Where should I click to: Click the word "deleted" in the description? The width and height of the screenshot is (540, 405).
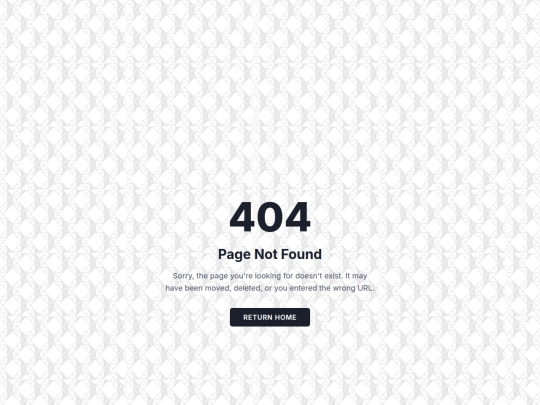click(x=247, y=288)
